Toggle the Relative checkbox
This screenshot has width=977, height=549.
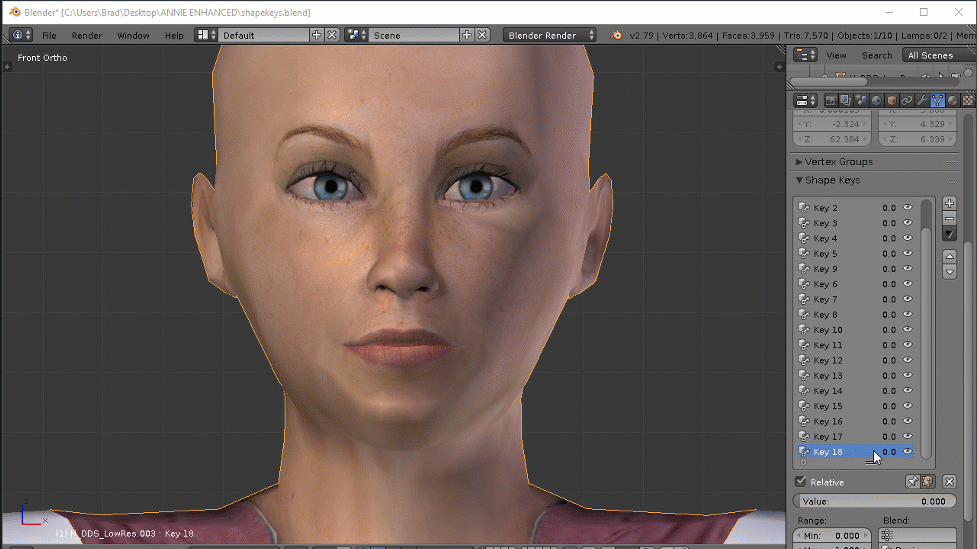coord(801,482)
